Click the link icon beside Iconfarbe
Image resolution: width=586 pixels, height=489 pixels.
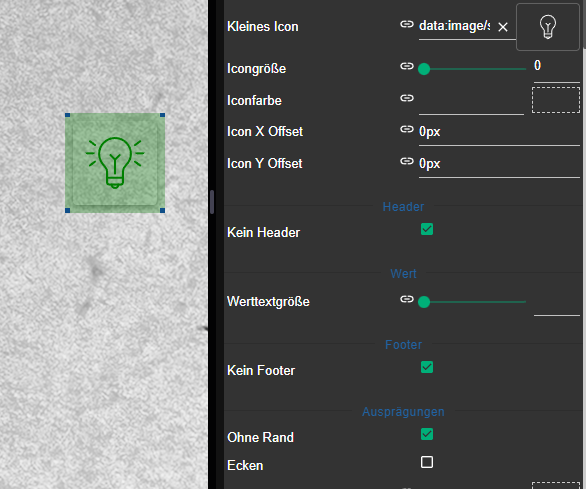pyautogui.click(x=407, y=98)
